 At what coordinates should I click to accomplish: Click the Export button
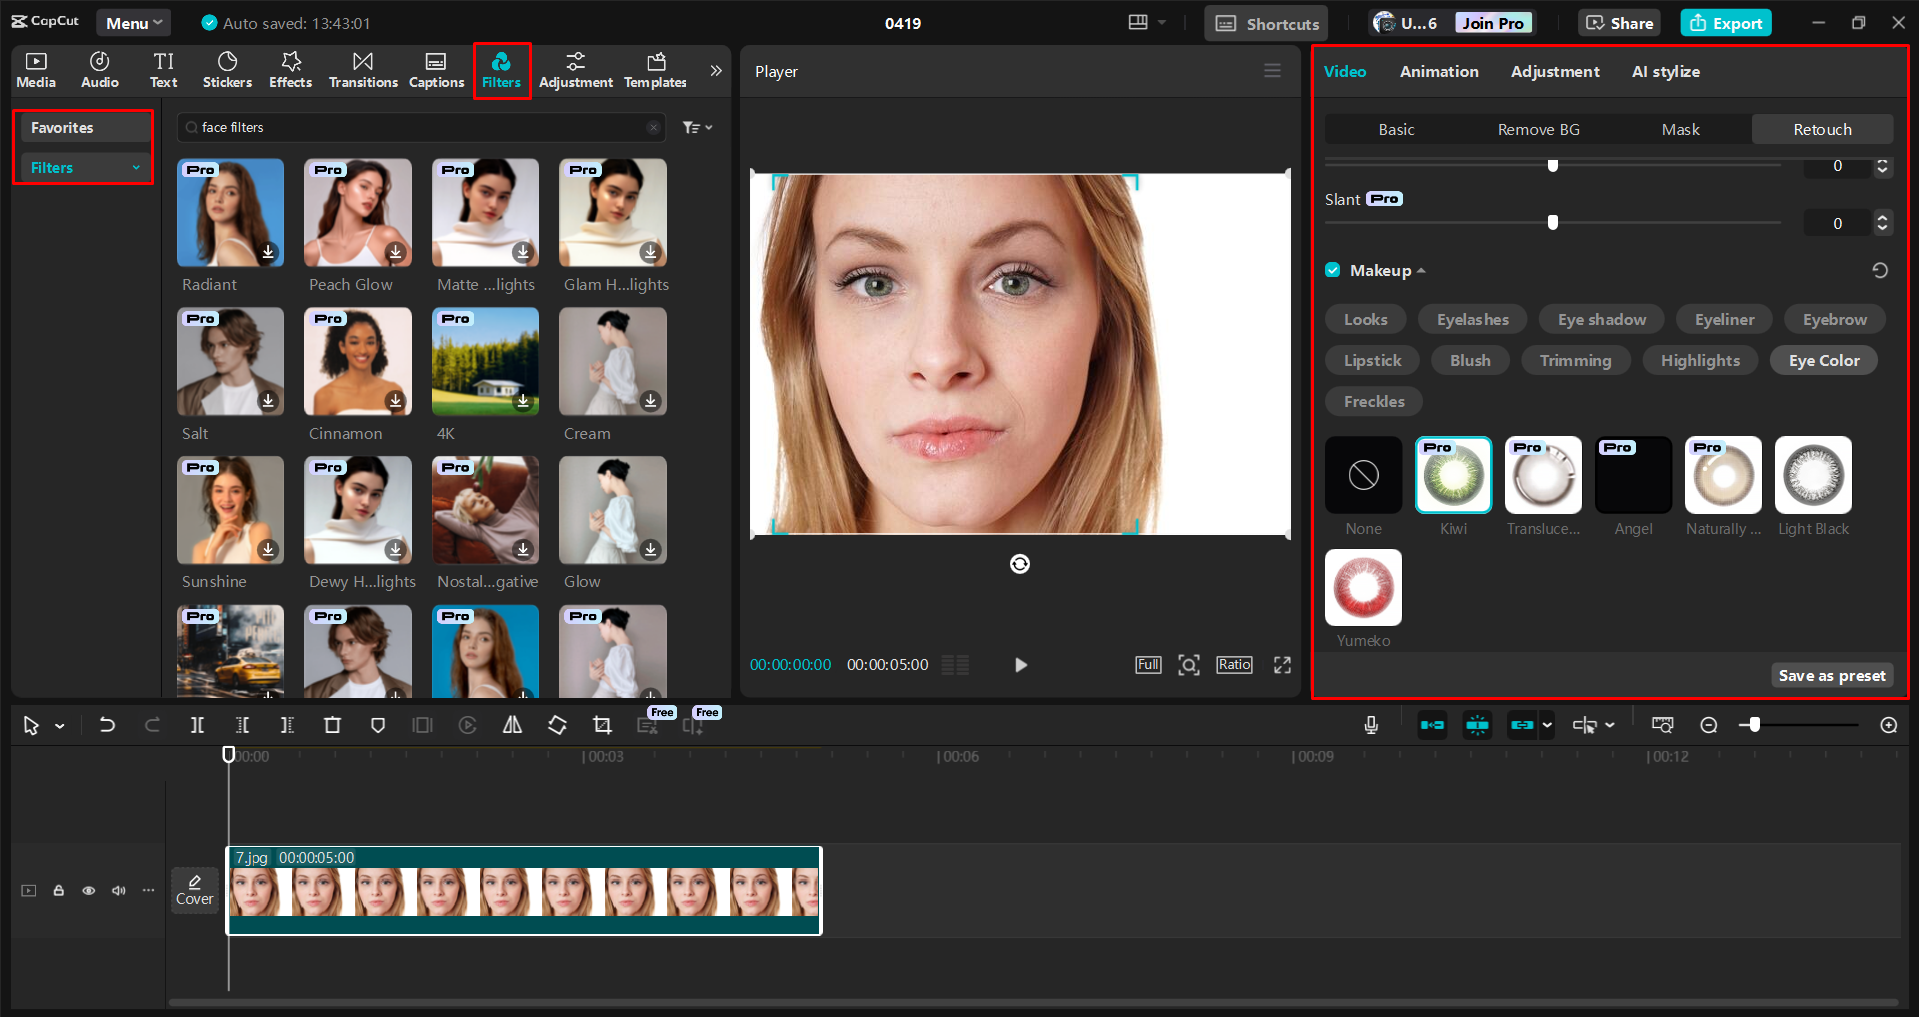(1724, 22)
